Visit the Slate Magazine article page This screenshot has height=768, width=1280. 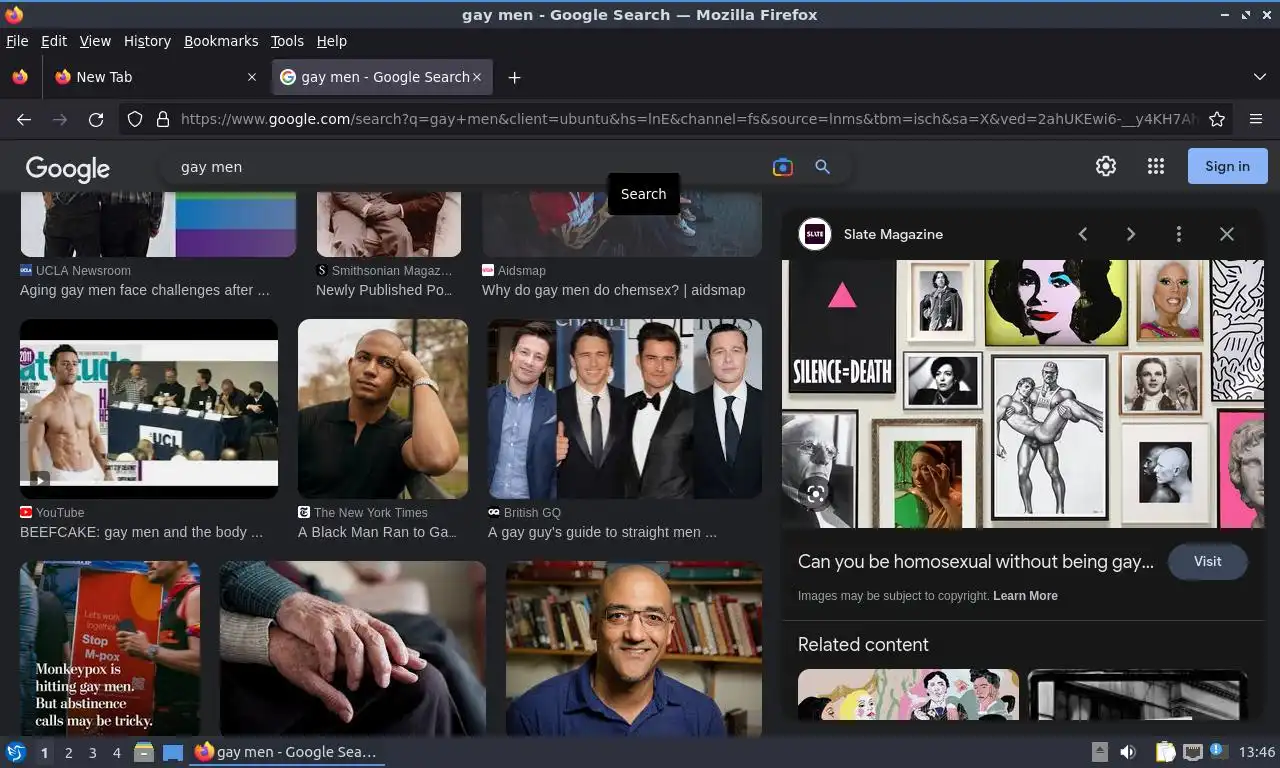1207,561
